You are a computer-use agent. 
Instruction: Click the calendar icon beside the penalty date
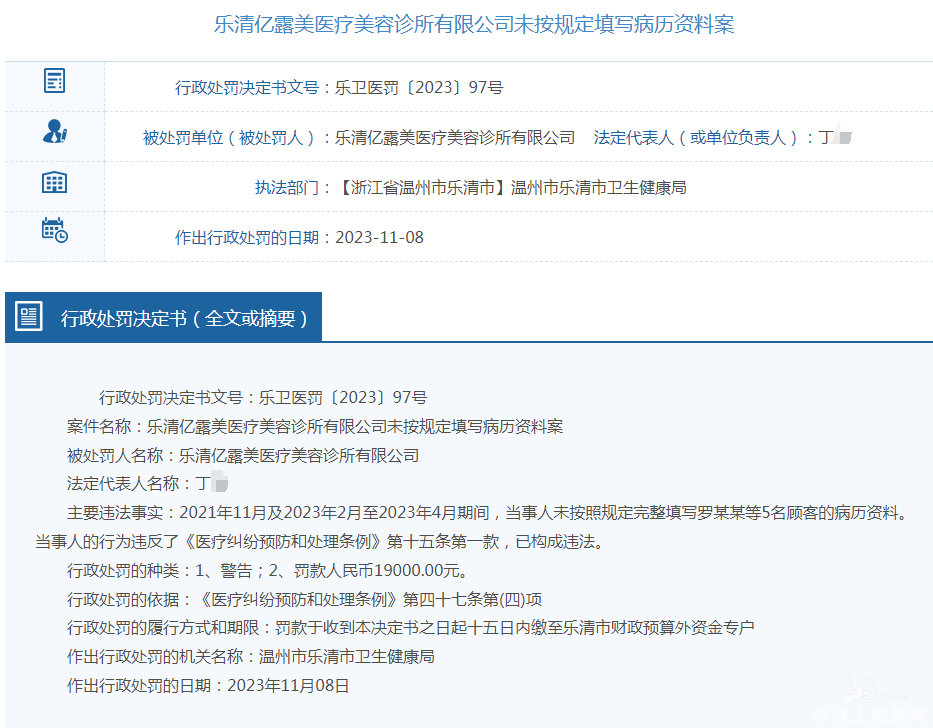coord(54,230)
